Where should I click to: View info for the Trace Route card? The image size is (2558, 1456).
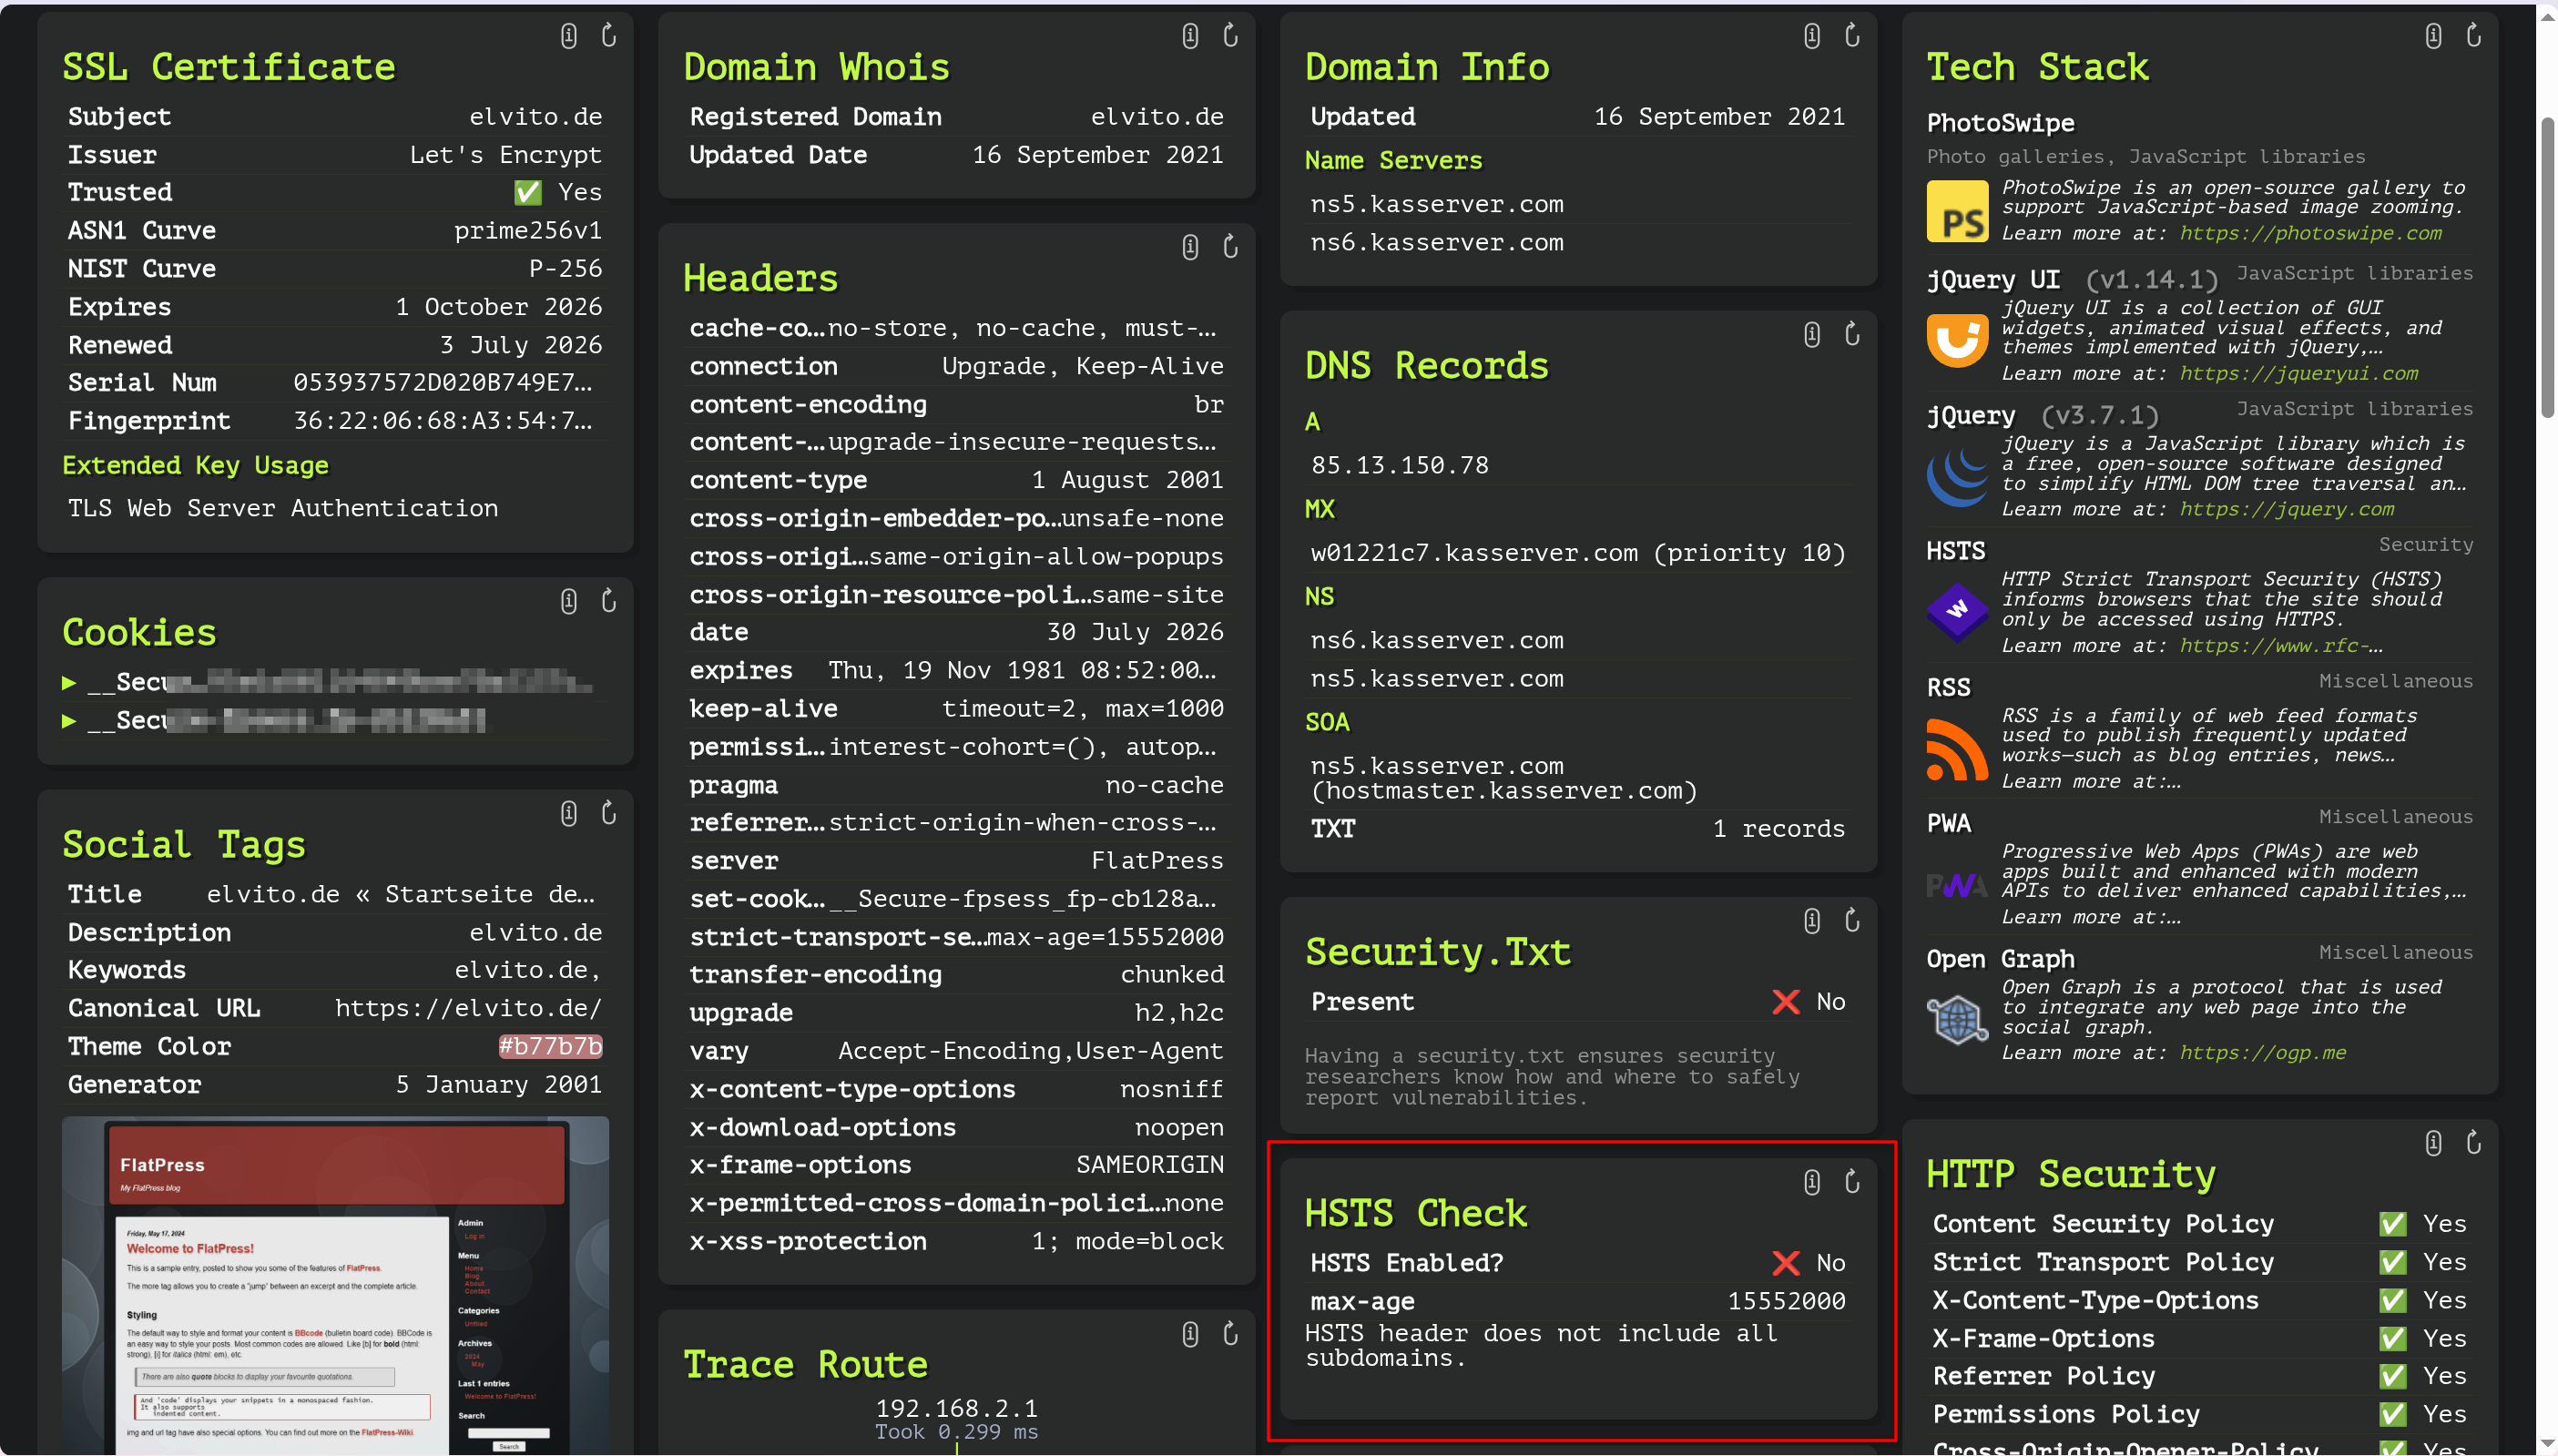point(1190,1334)
